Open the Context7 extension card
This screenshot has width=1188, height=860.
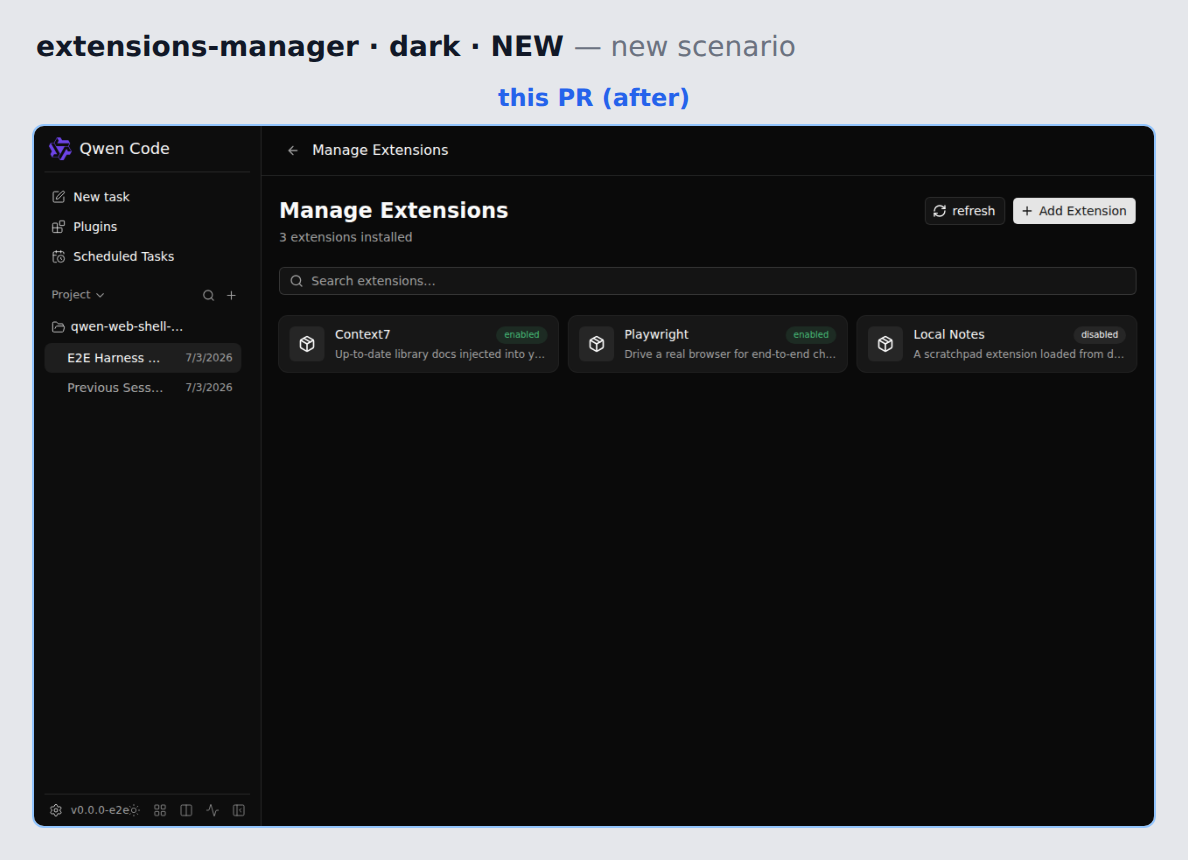coord(418,344)
